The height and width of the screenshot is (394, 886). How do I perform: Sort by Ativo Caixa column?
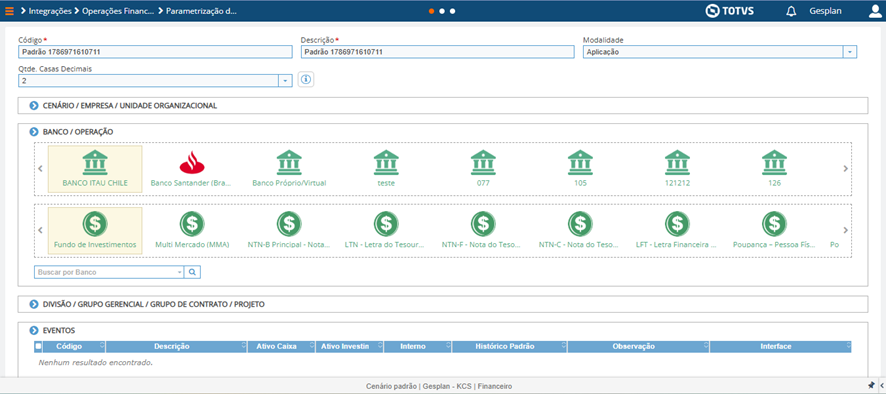click(281, 347)
